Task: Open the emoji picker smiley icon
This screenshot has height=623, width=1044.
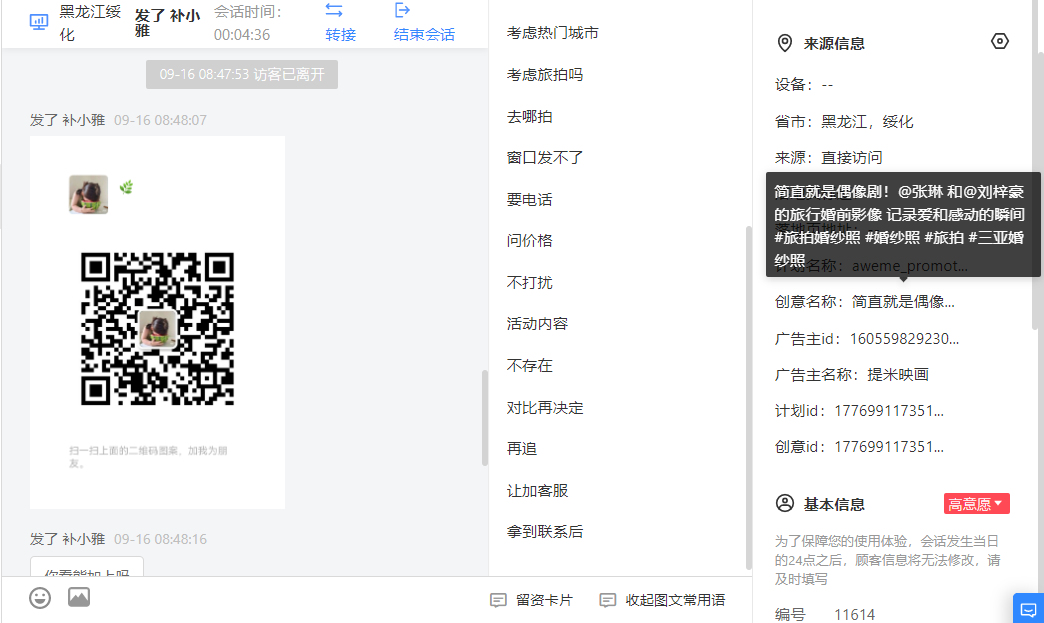Action: click(x=40, y=598)
